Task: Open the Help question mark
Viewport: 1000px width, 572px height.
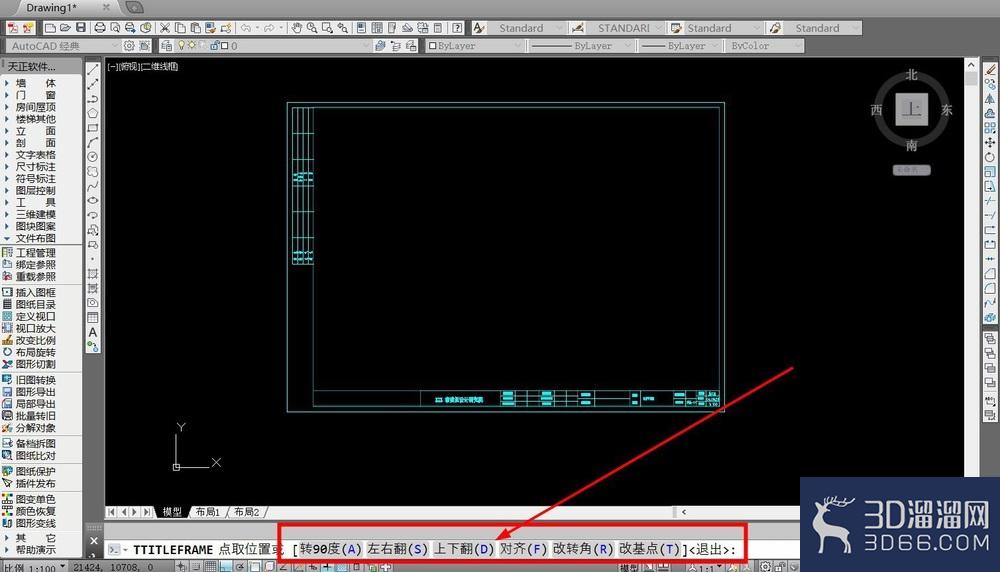Action: coord(457,28)
